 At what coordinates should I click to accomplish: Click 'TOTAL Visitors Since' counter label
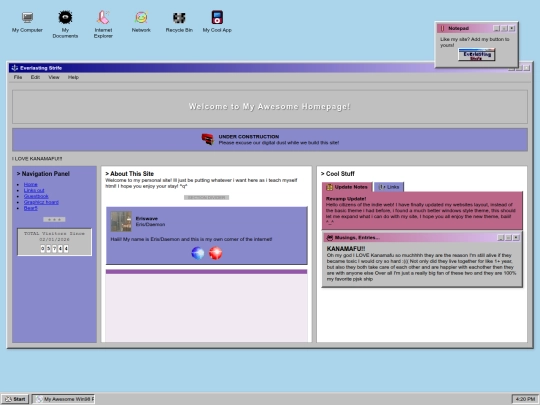tap(54, 233)
